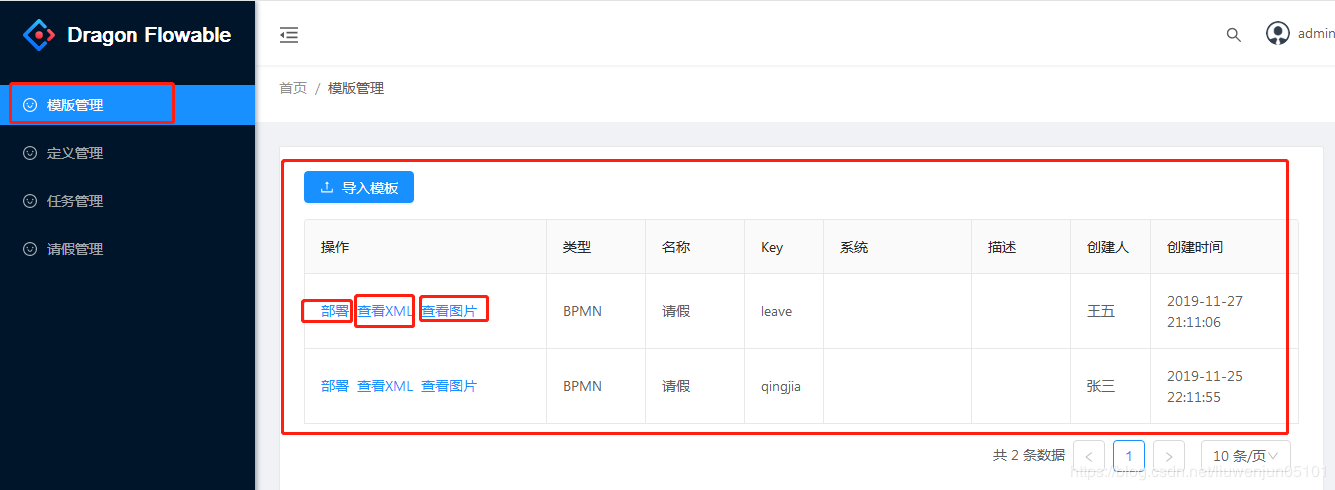
Task: Open the 请假管理 menu item
Action: (127, 249)
